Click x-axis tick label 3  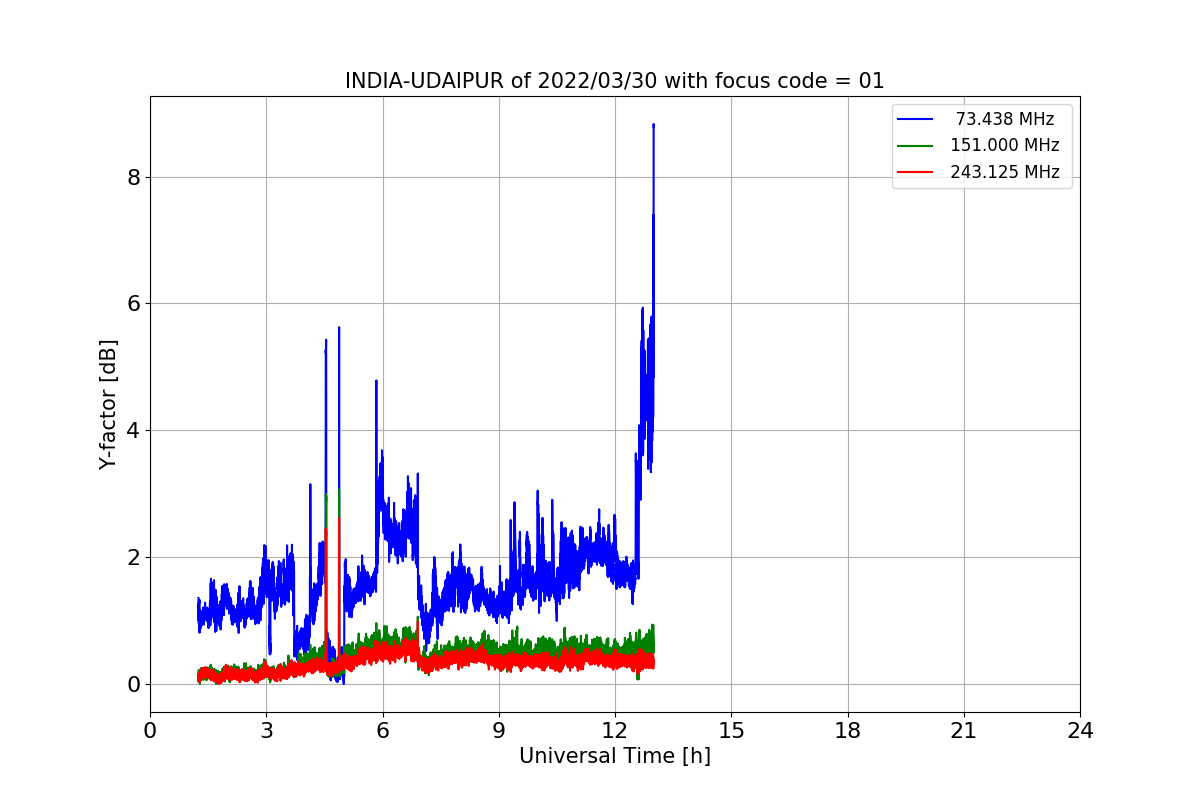266,731
